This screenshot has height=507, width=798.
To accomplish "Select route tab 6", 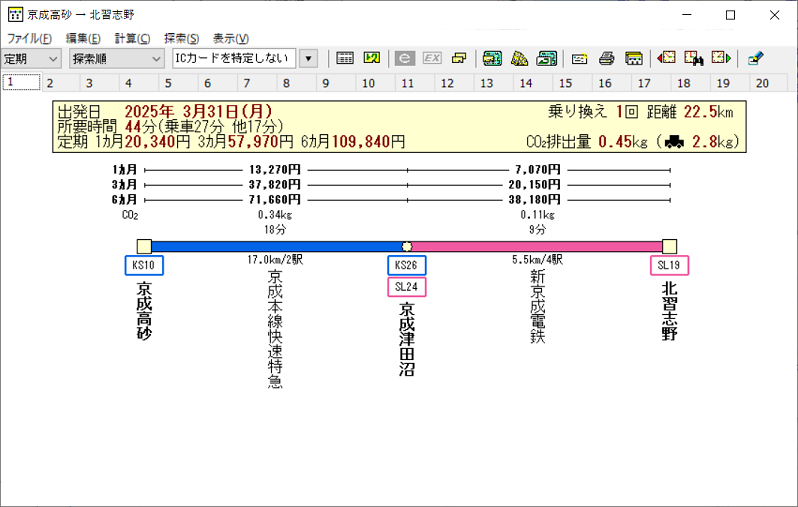I will coord(217,83).
